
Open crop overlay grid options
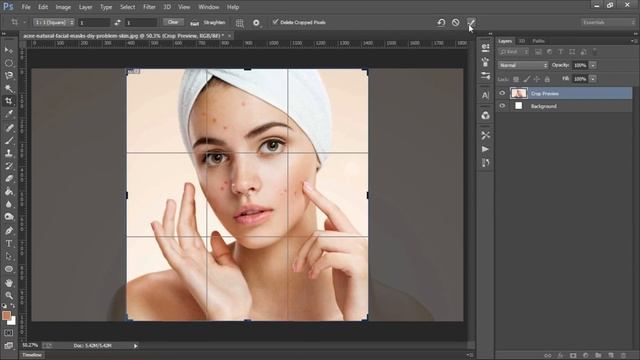coord(240,23)
